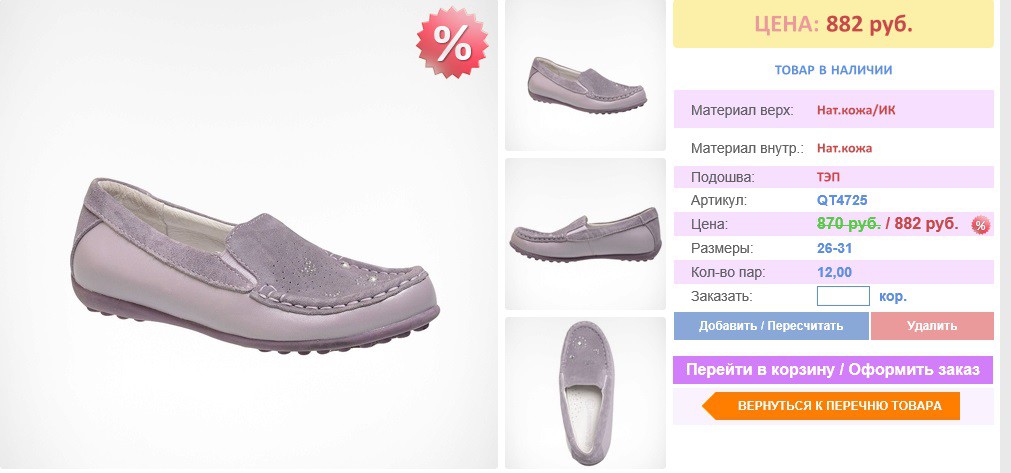The height and width of the screenshot is (473, 1011).
Task: Click the article number QT4725
Action: tap(843, 200)
